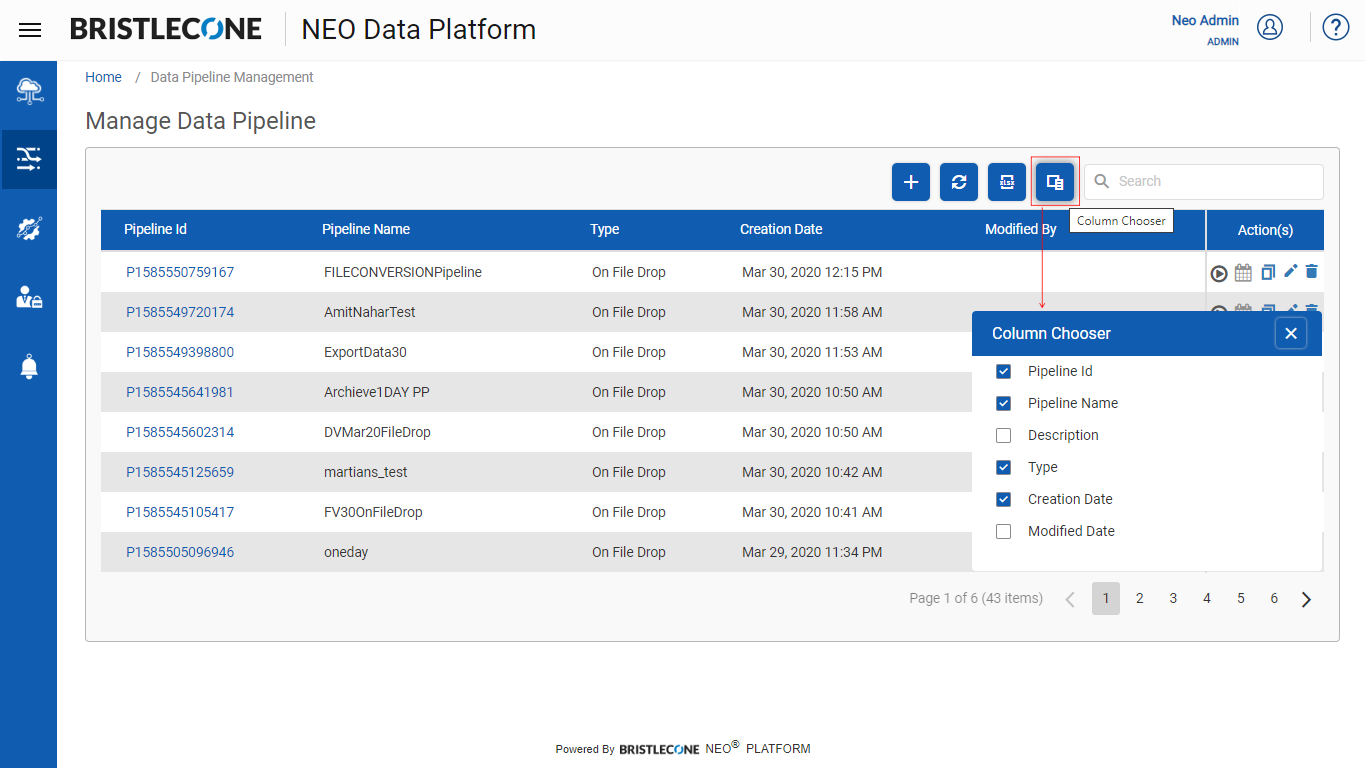Sort by Pipeline Name column header
The width and height of the screenshot is (1366, 768).
click(x=366, y=229)
